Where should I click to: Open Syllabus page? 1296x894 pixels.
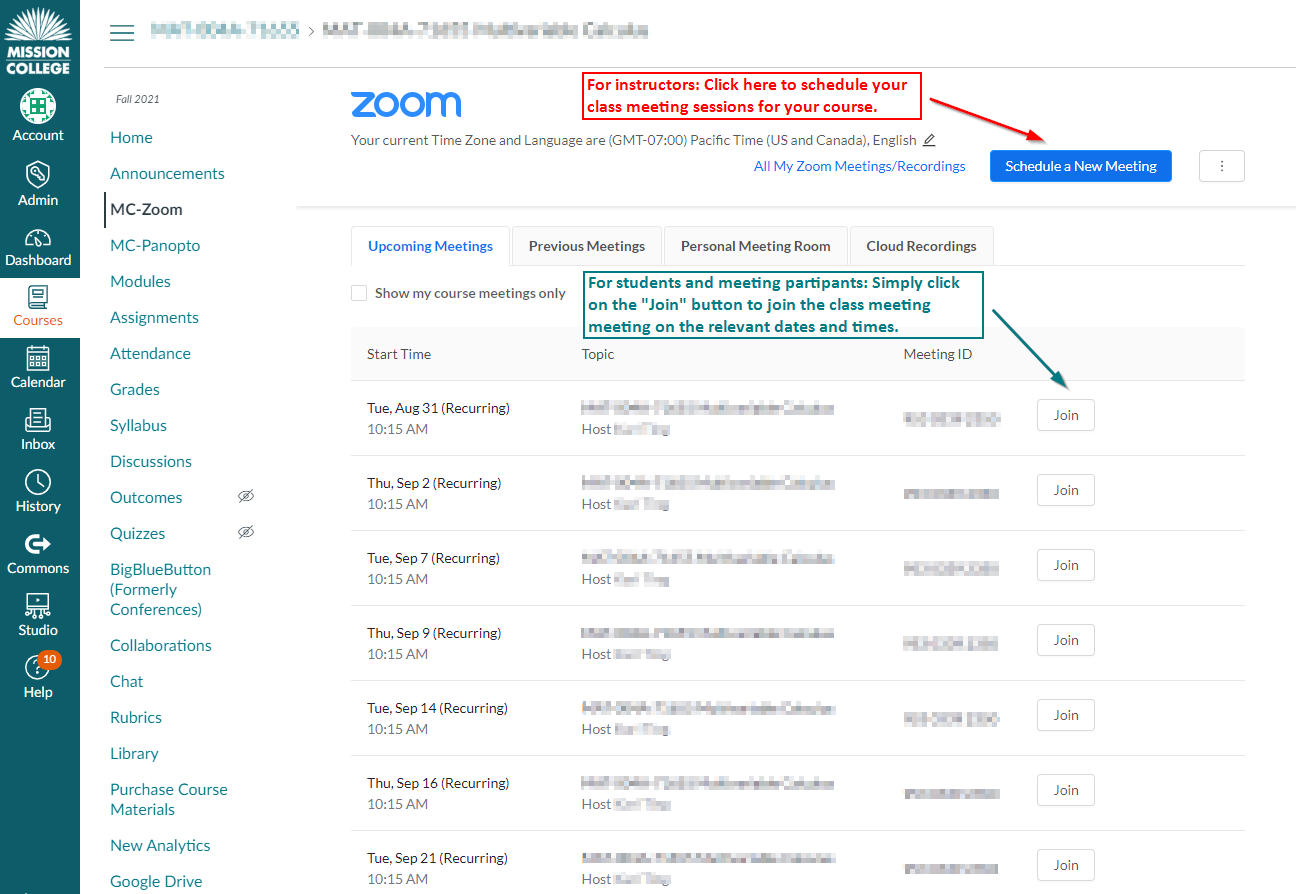coord(138,425)
